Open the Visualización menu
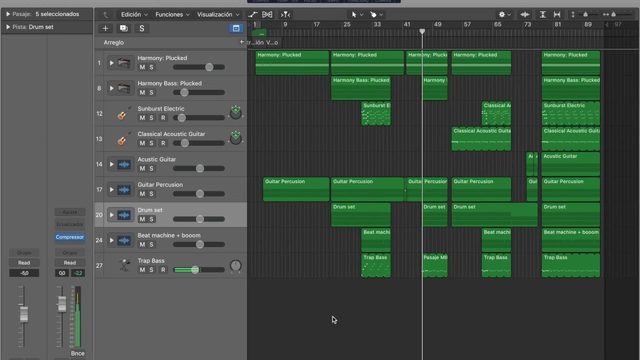Viewport: 640px width, 360px height. pyautogui.click(x=218, y=14)
